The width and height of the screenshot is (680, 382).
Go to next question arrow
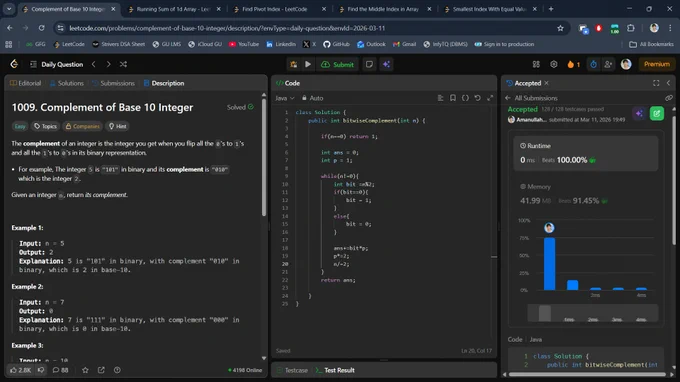point(108,64)
